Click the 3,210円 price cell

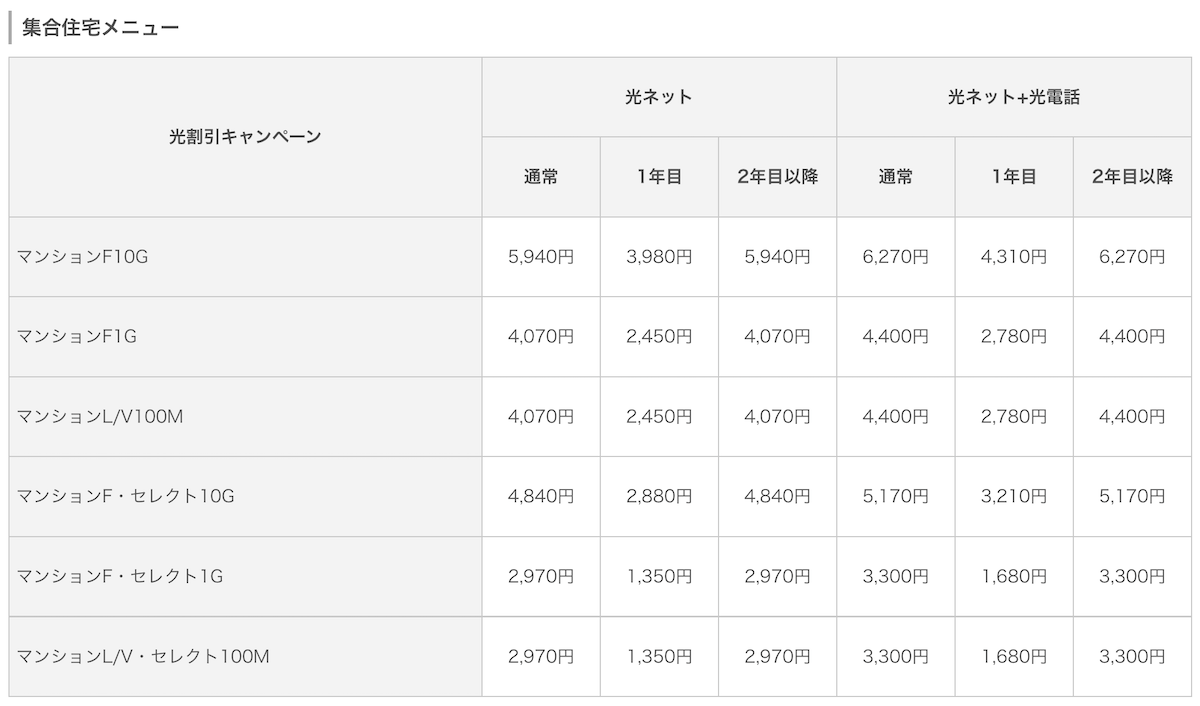[x=1014, y=497]
